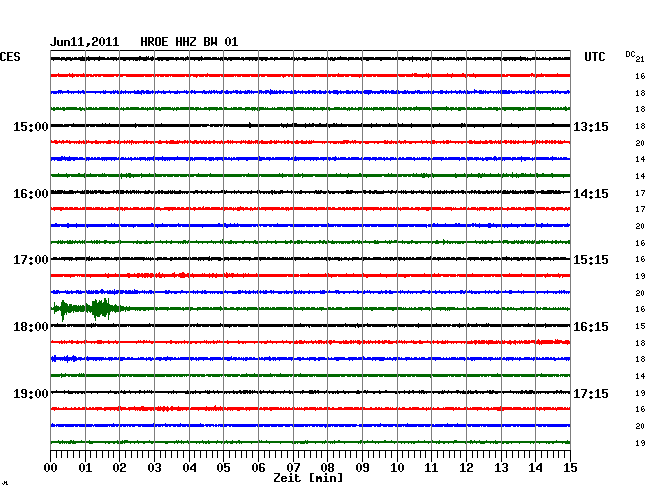Image resolution: width=650 pixels, height=494 pixels.
Task: Click the 16:15 UTC time label
Action: pos(591,327)
